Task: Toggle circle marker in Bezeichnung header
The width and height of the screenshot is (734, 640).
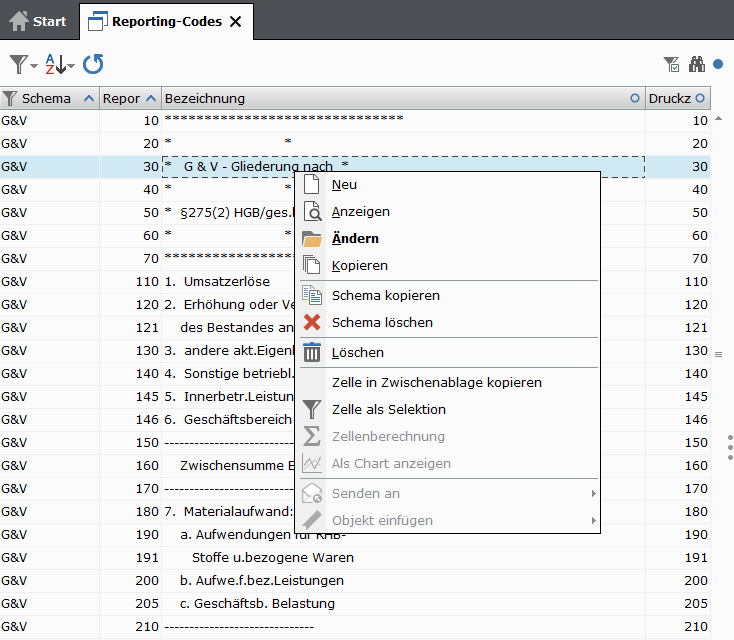Action: tap(635, 98)
